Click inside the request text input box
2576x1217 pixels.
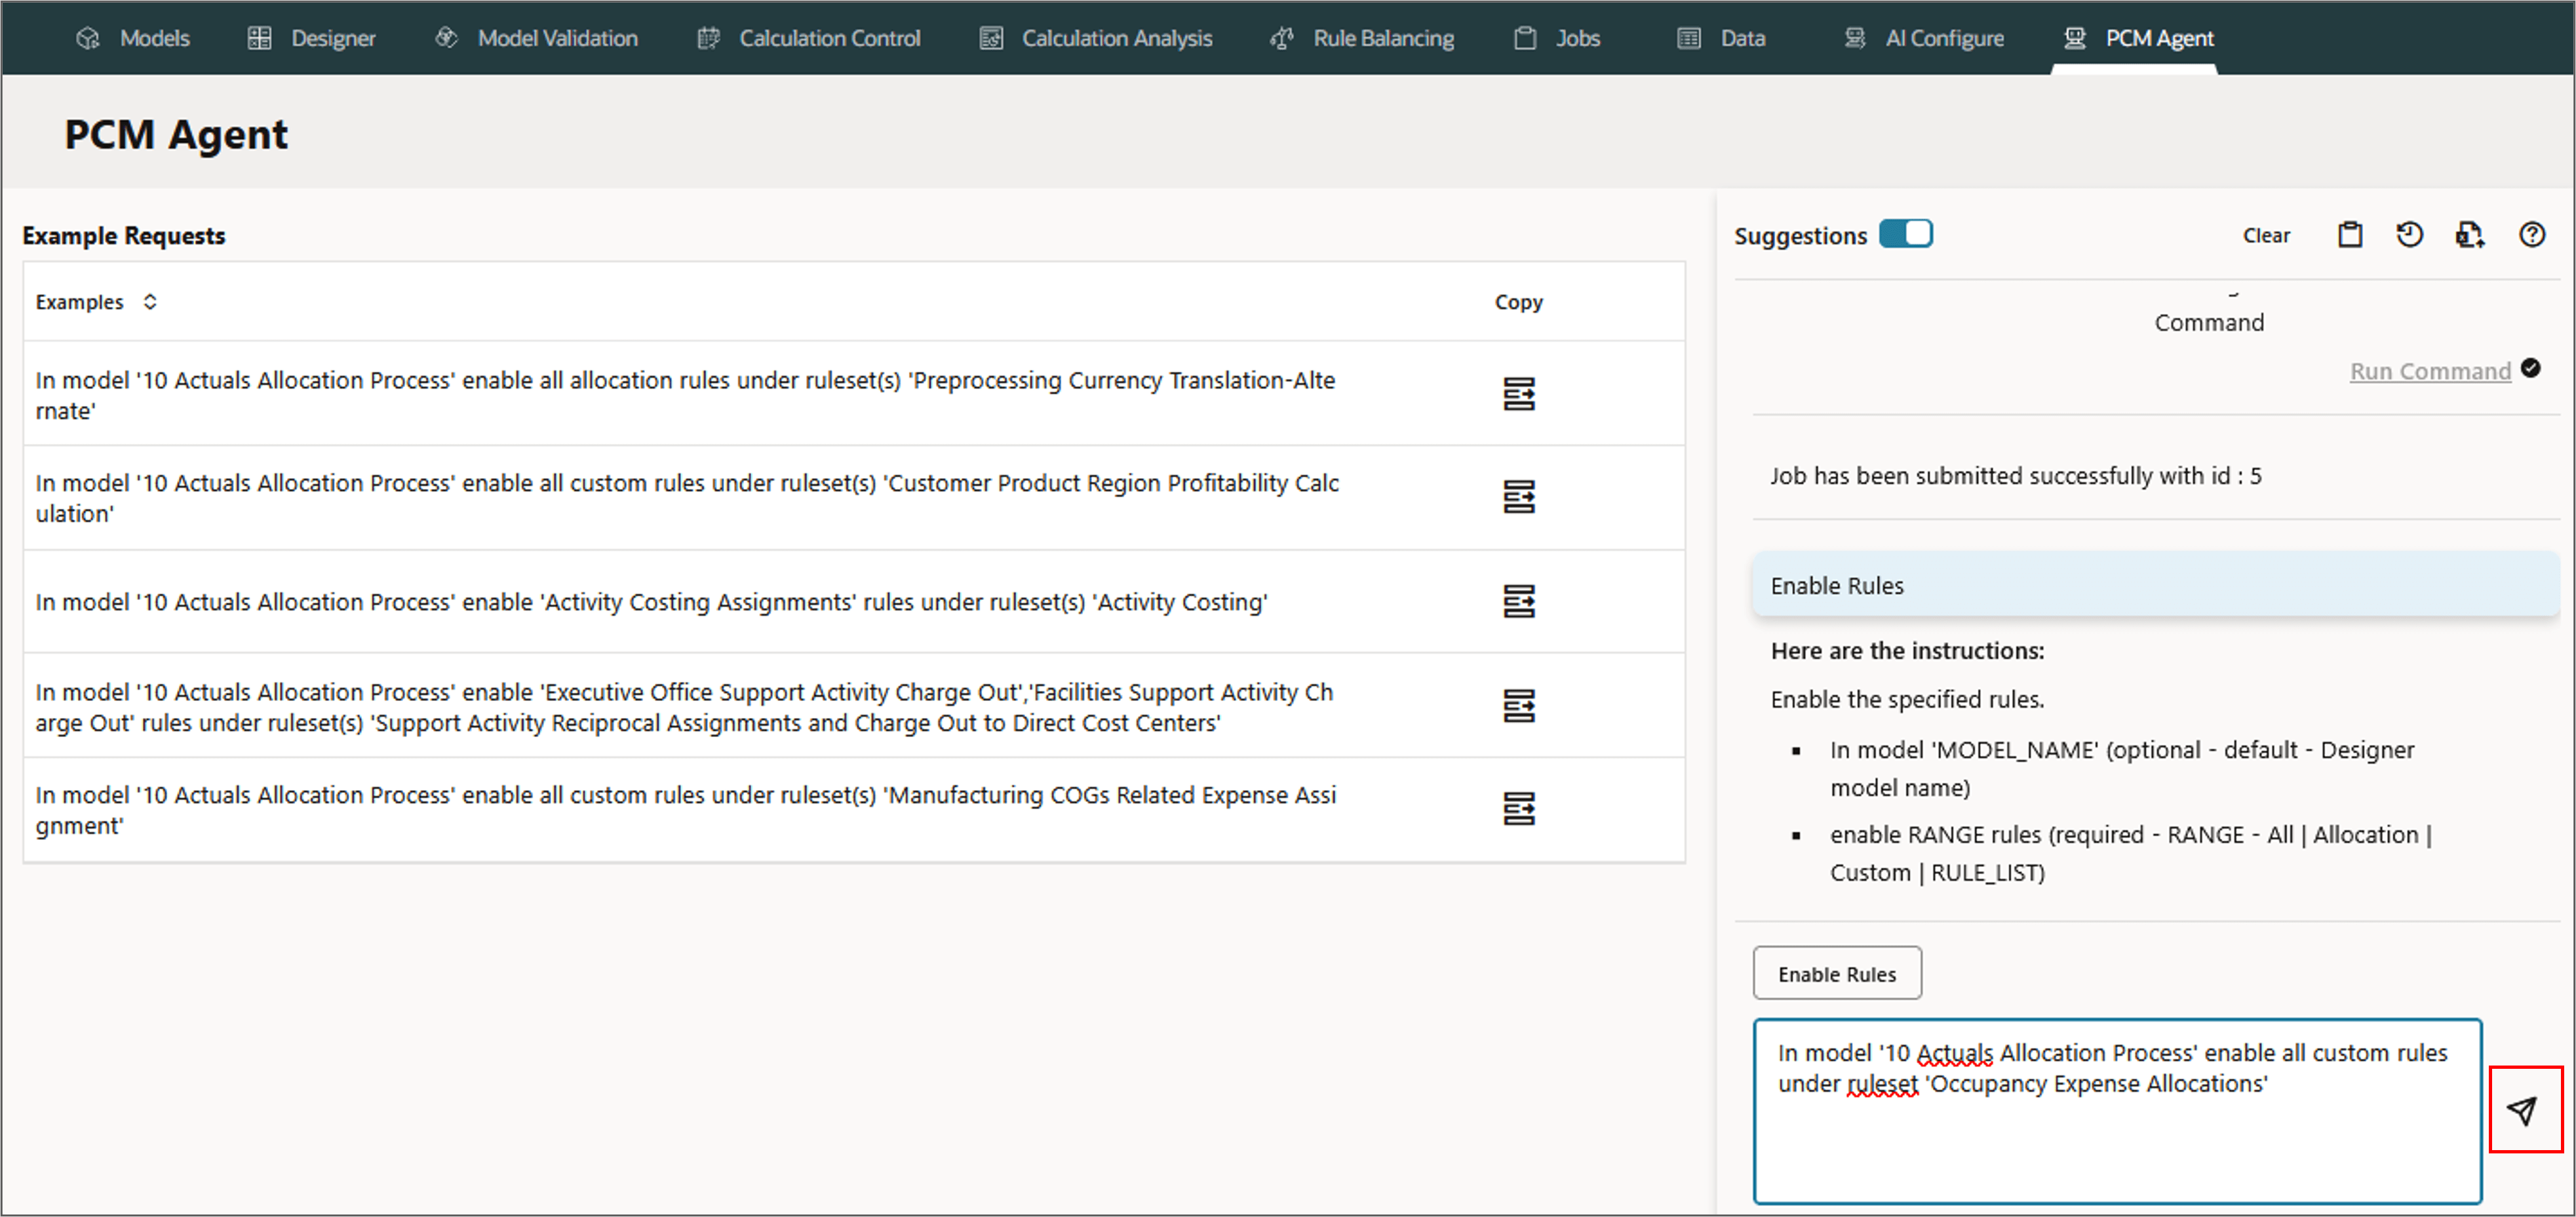tap(2116, 1130)
